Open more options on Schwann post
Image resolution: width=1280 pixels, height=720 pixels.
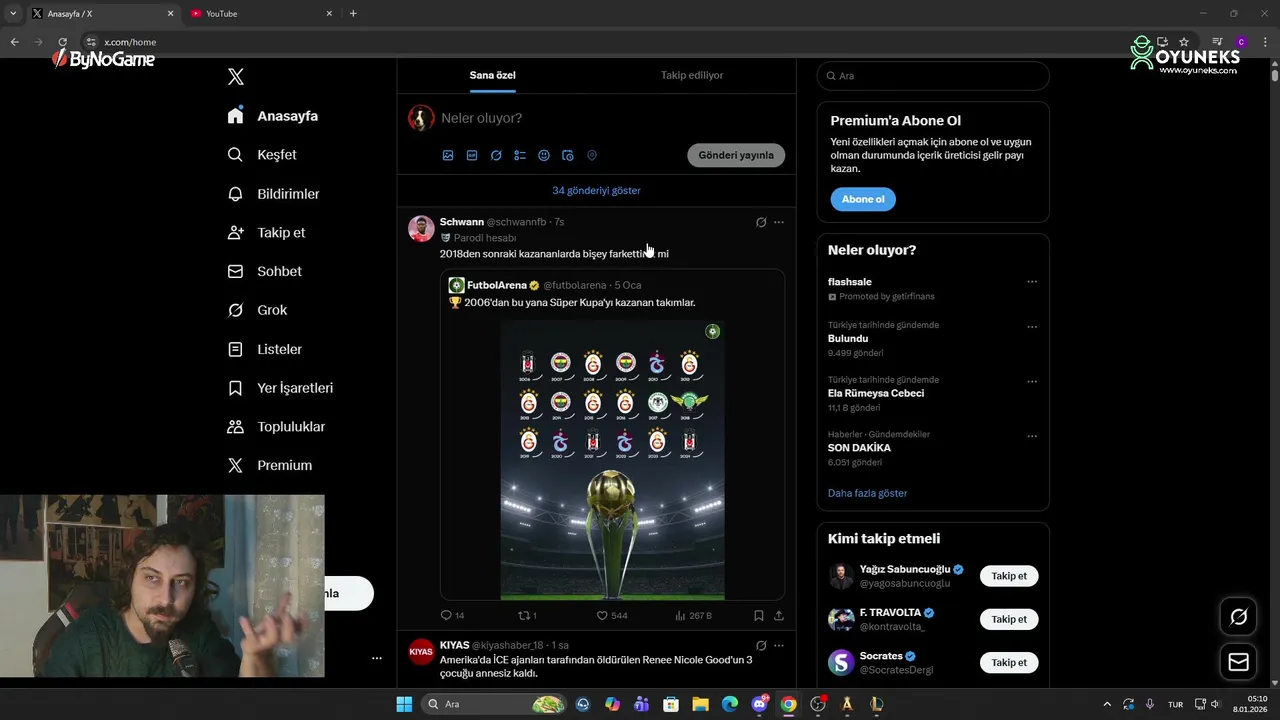tap(779, 223)
